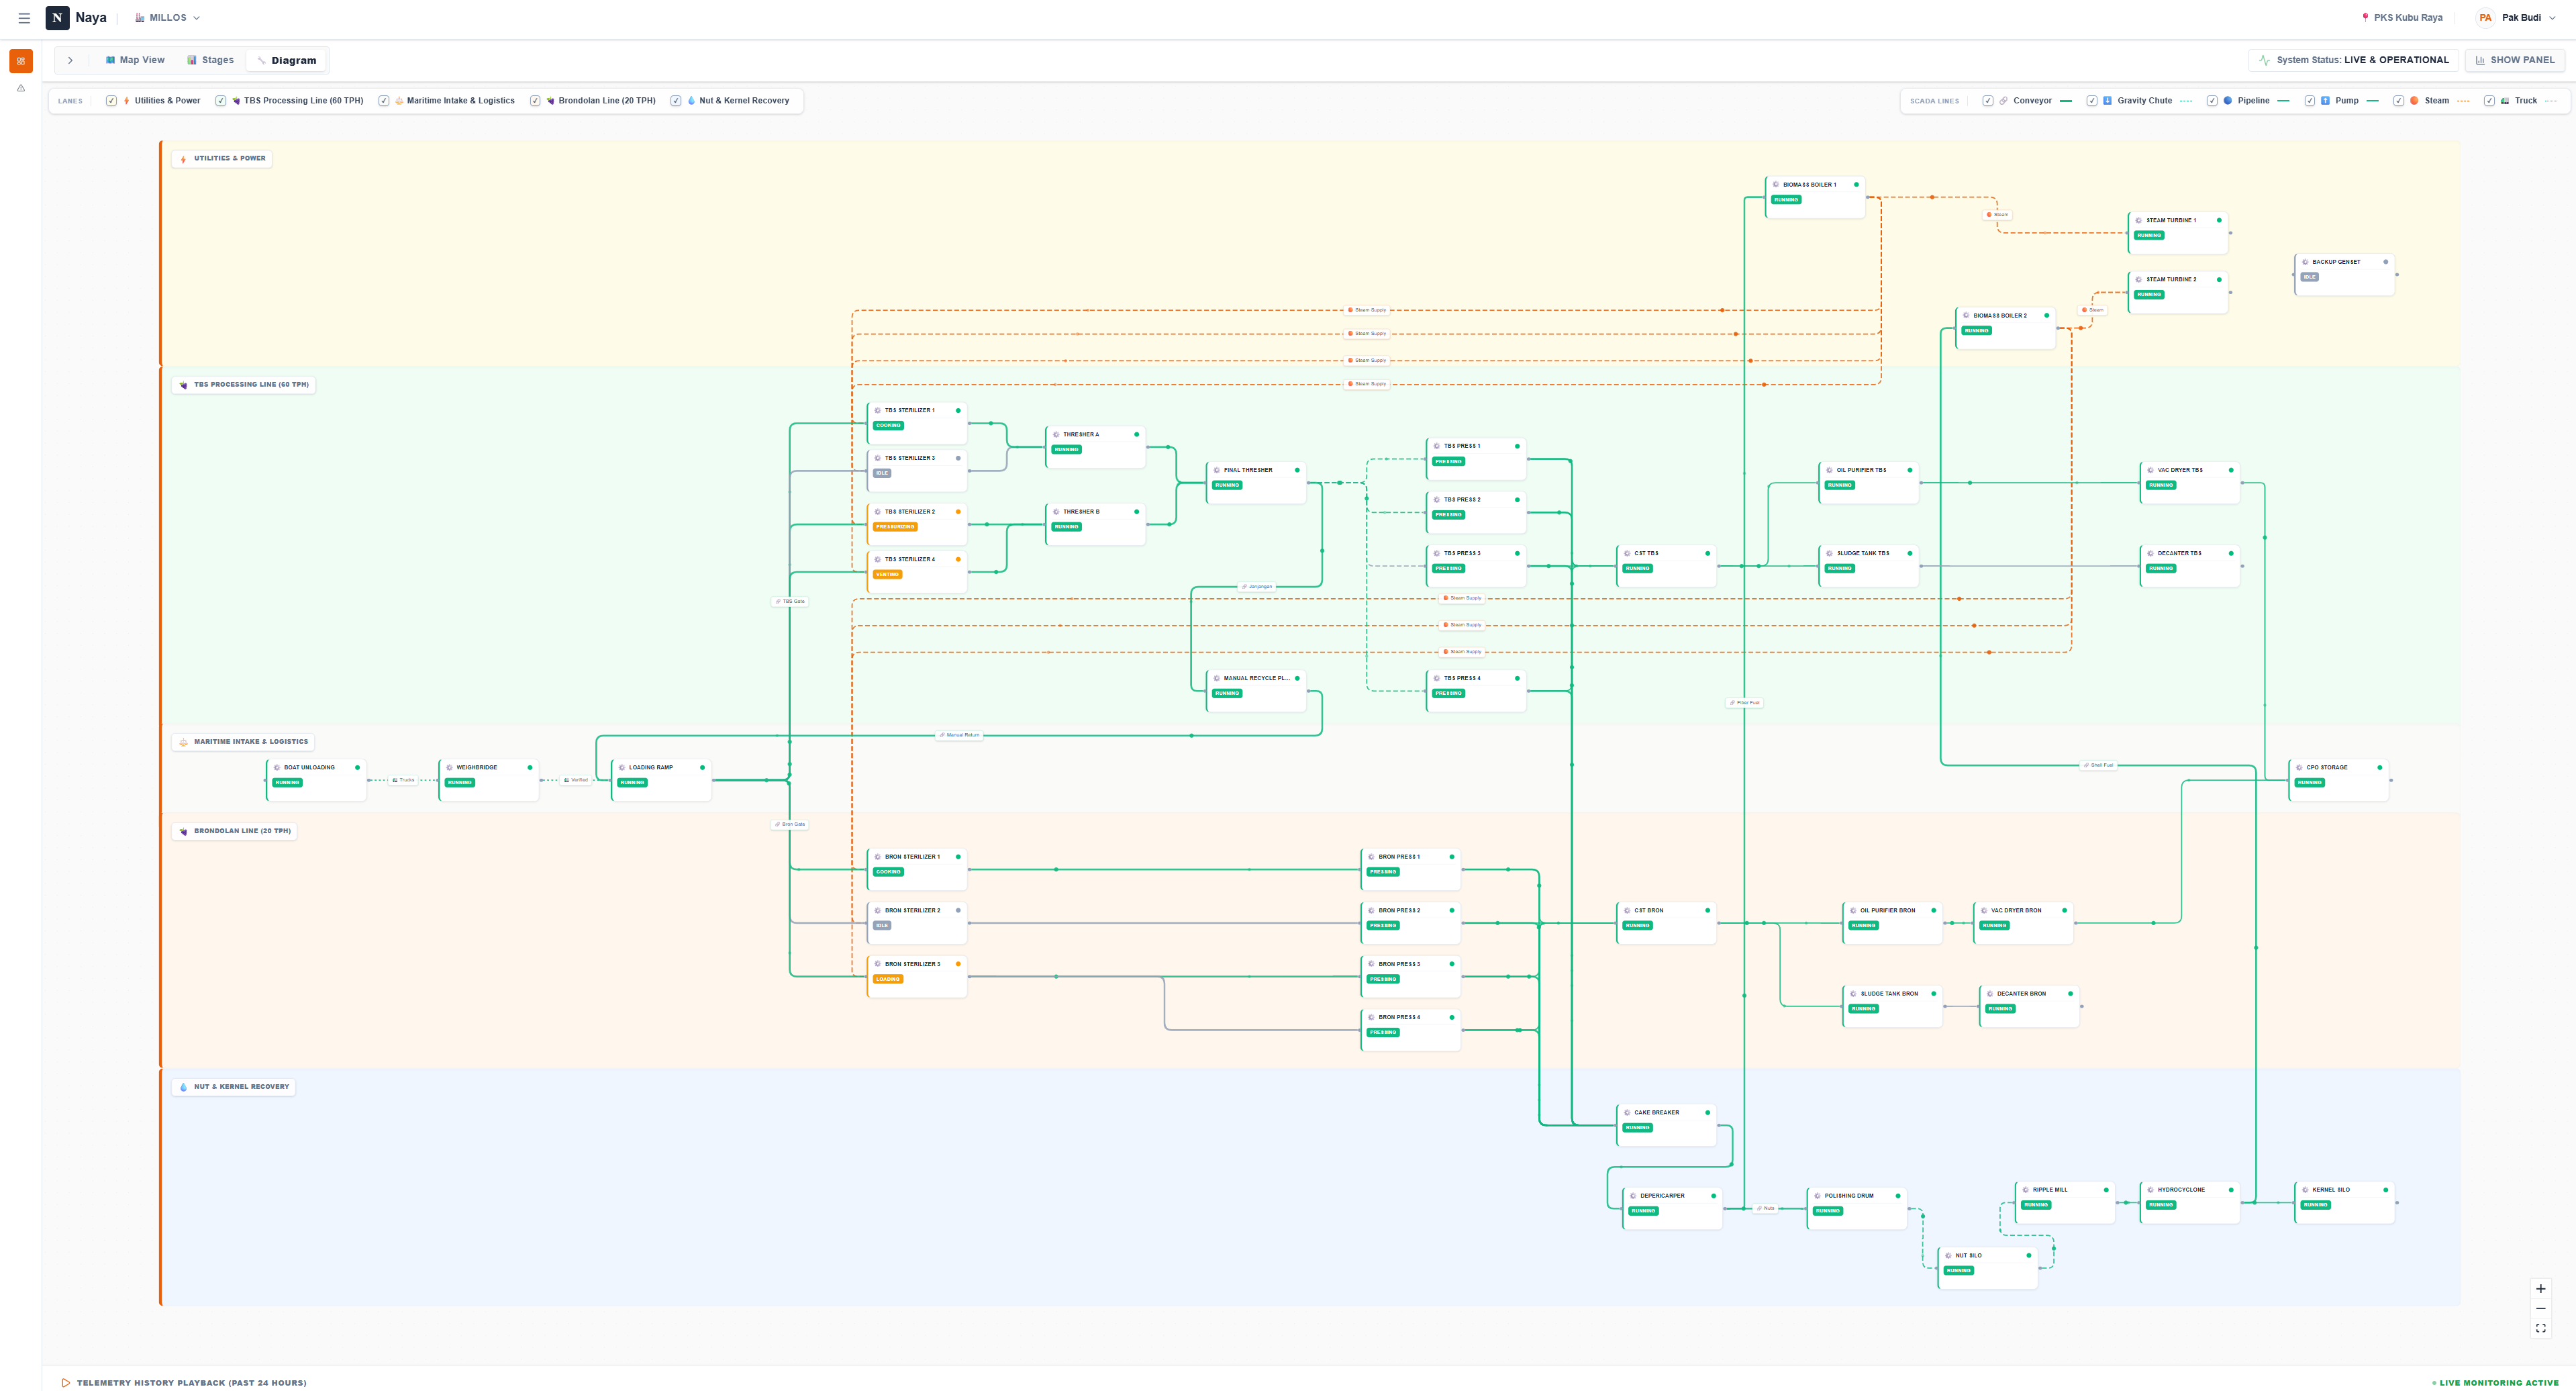2576x1391 pixels.
Task: Play telemetry history playback icon
Action: point(66,1383)
